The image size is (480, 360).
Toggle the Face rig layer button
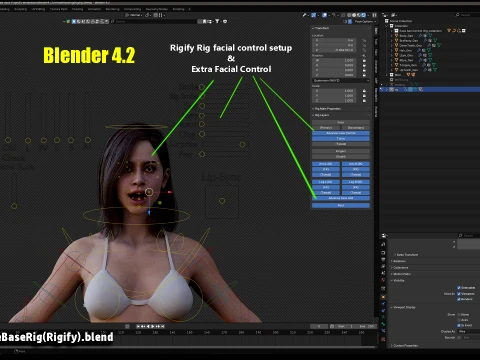click(x=341, y=122)
